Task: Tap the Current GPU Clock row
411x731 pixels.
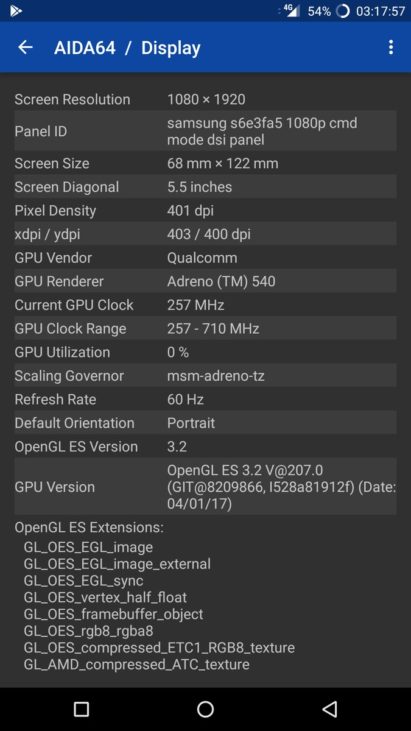Action: tap(205, 305)
